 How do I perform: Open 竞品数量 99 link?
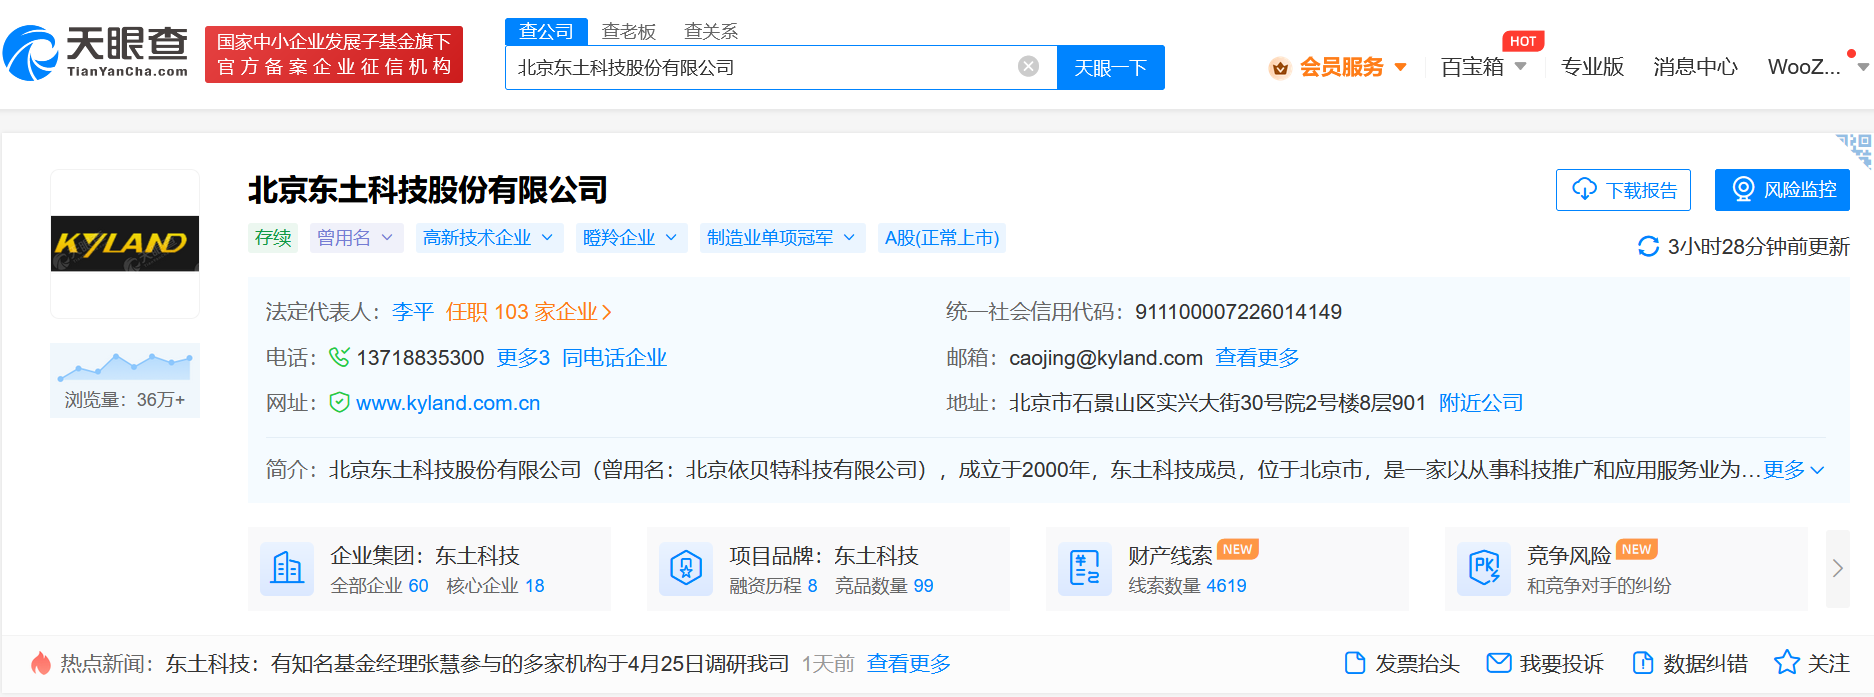click(x=885, y=586)
